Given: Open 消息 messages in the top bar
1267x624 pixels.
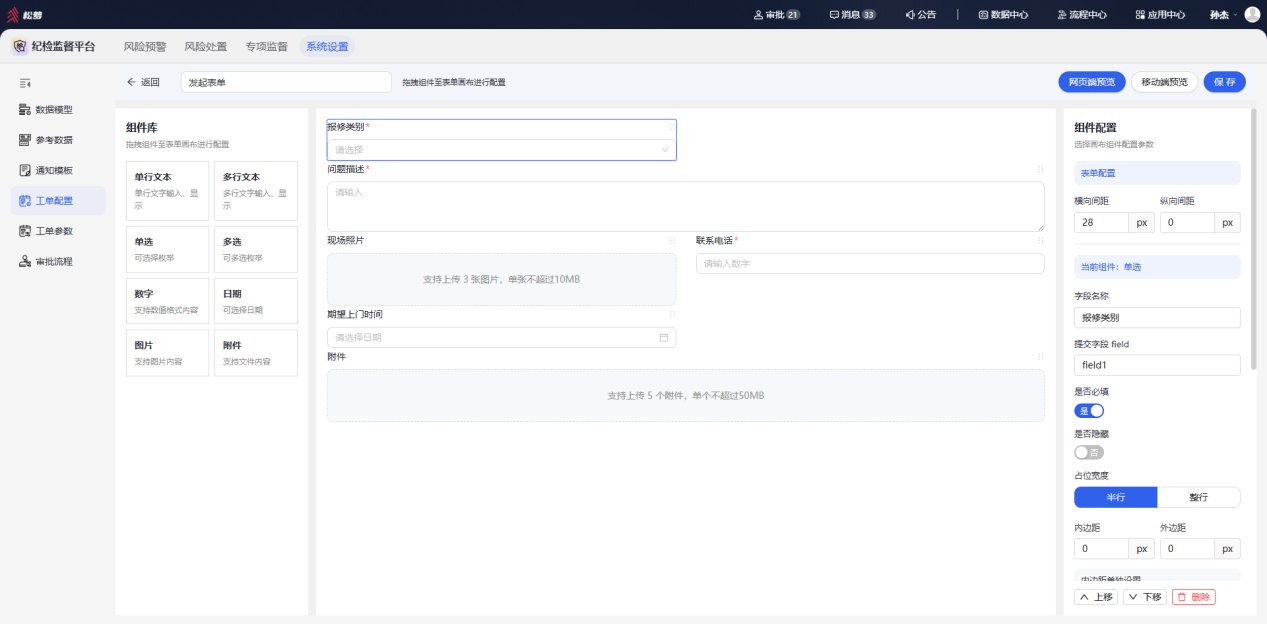Looking at the screenshot, I should pyautogui.click(x=853, y=15).
